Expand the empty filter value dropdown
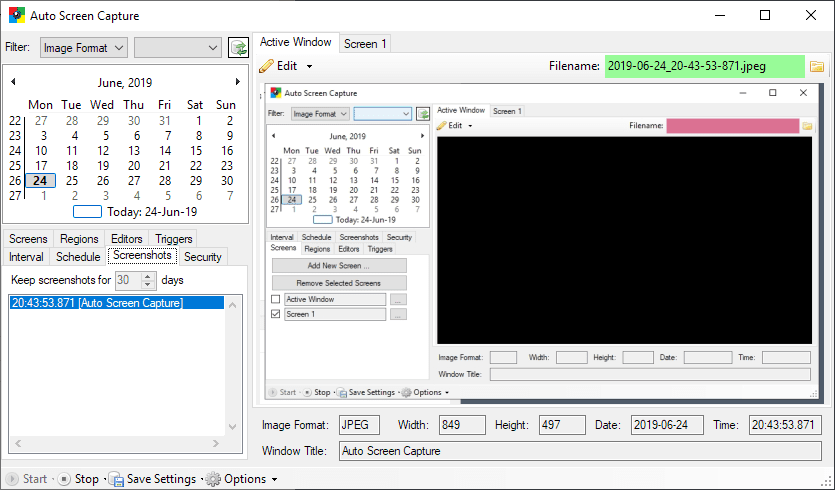Image resolution: width=835 pixels, height=490 pixels. (x=178, y=47)
